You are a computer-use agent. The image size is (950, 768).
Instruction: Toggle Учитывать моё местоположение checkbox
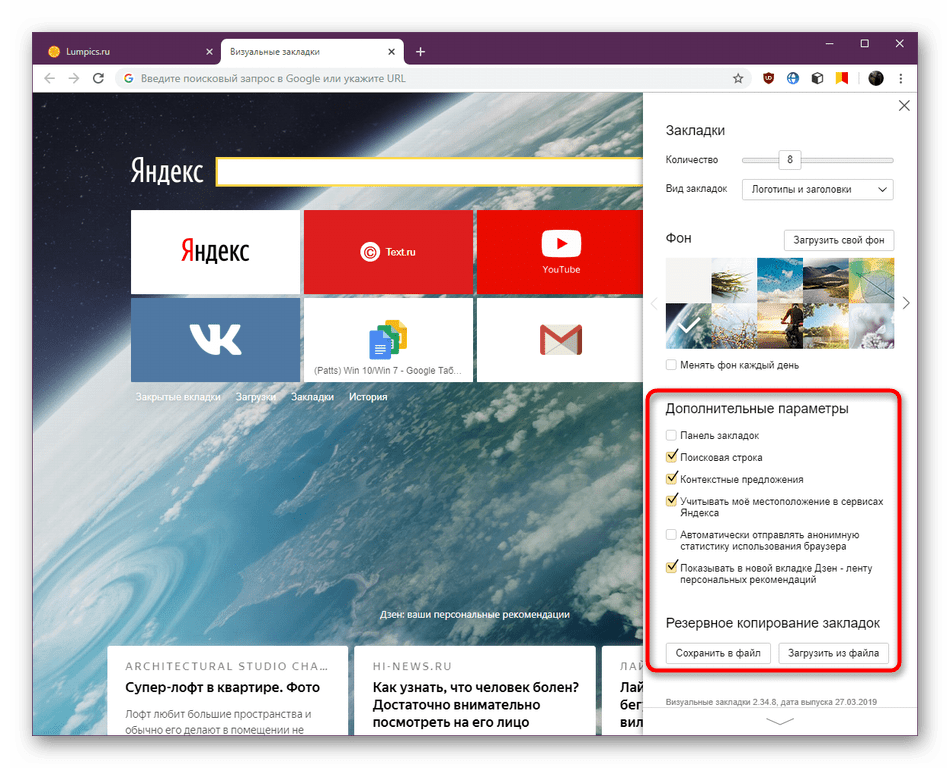click(x=671, y=501)
